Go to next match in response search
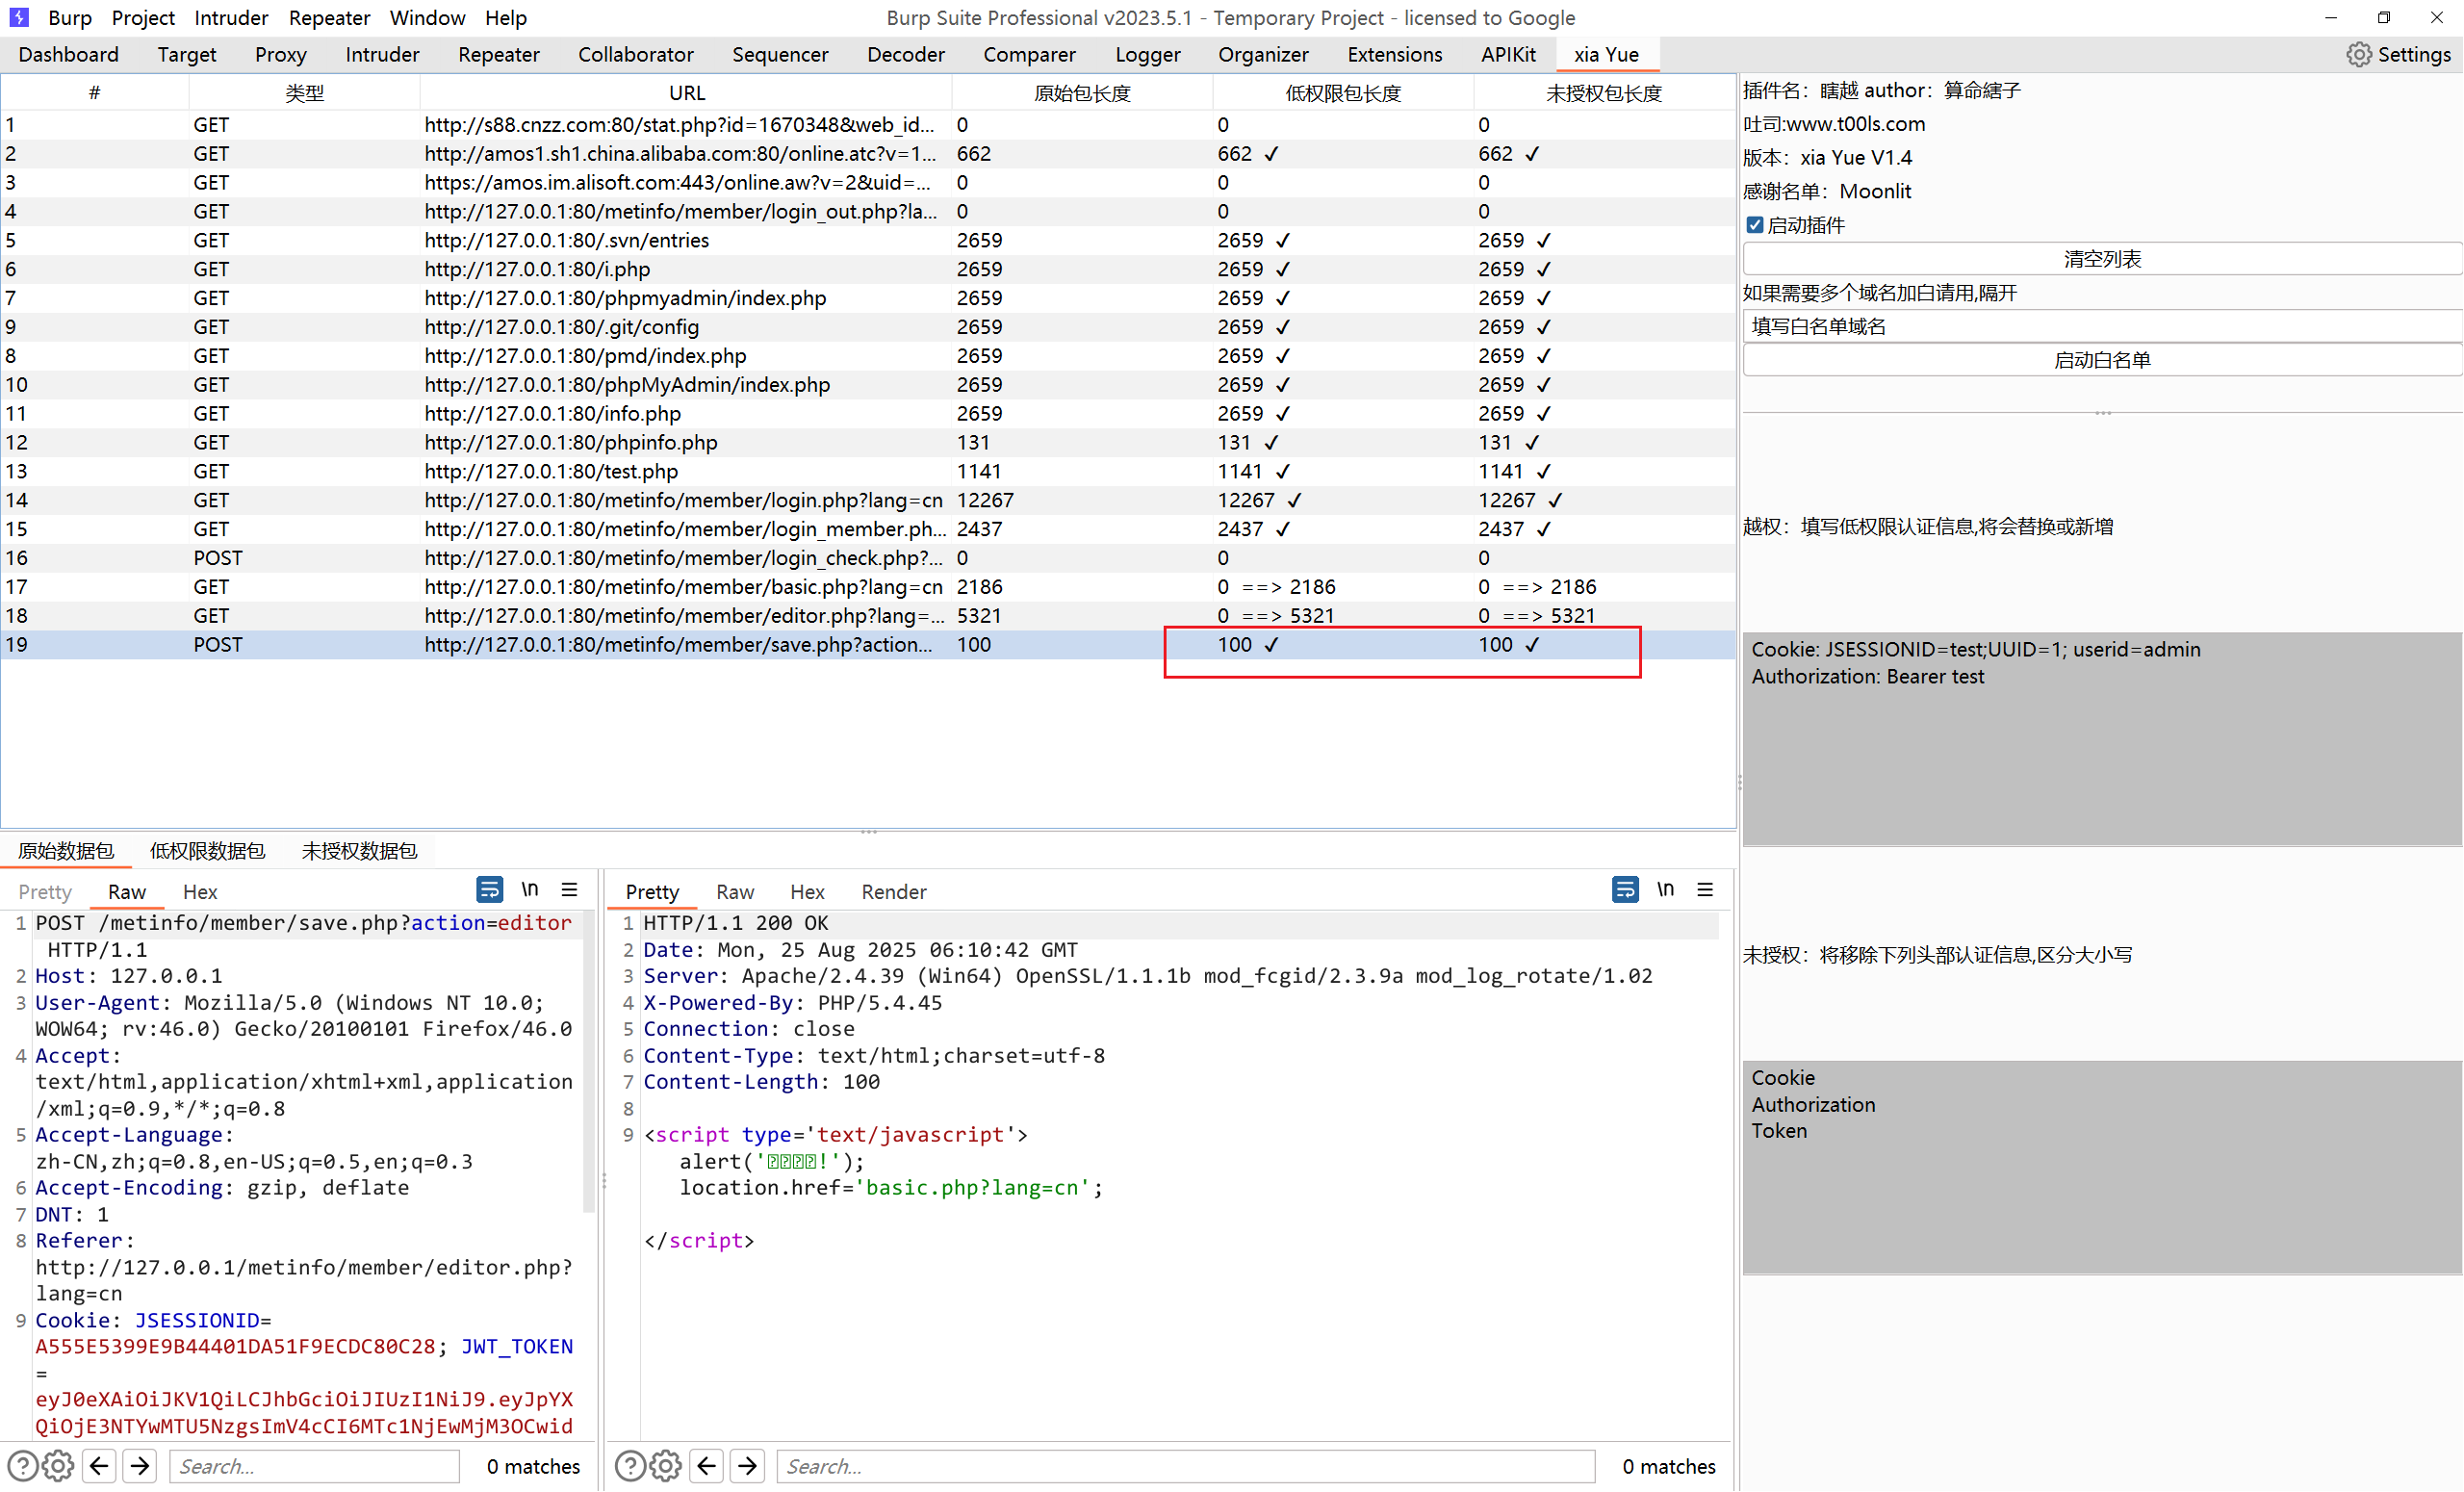This screenshot has height=1492, width=2464. coord(747,1466)
